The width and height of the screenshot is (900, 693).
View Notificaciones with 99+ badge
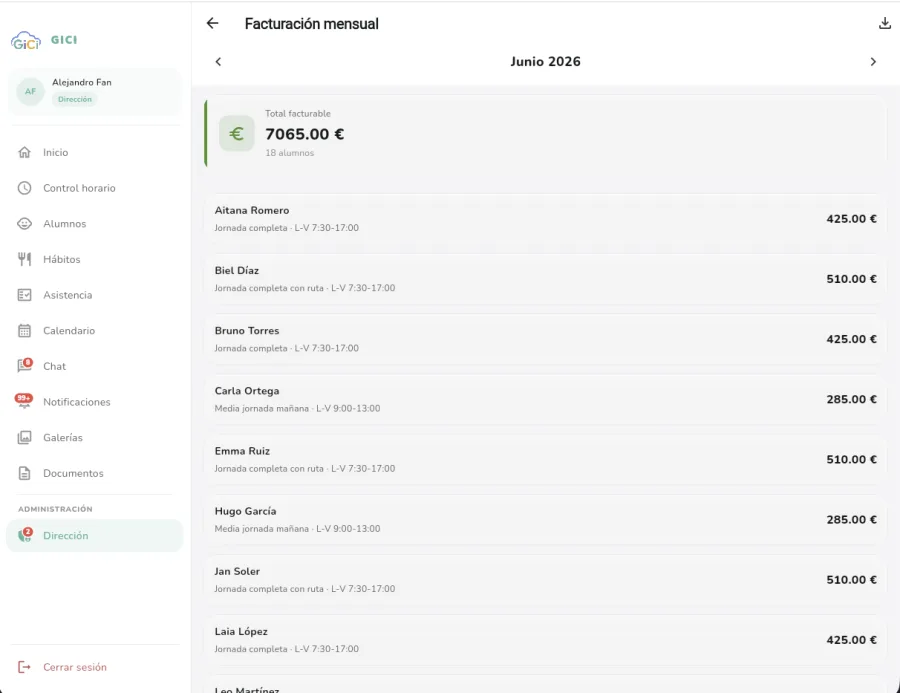pos(24,401)
